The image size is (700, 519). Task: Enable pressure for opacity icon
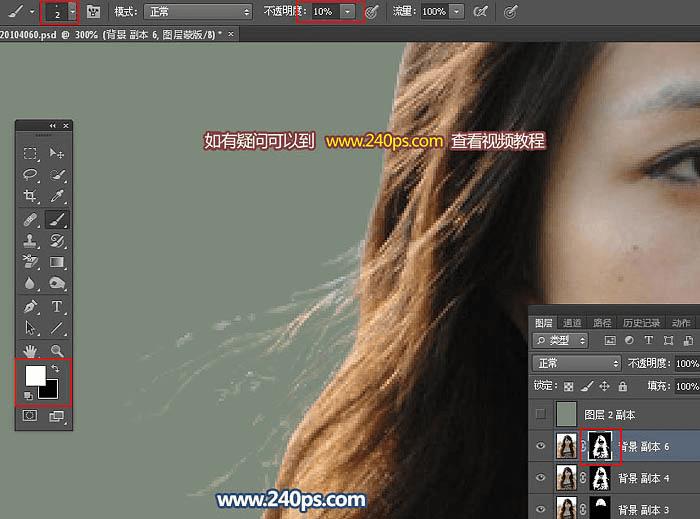click(x=371, y=12)
